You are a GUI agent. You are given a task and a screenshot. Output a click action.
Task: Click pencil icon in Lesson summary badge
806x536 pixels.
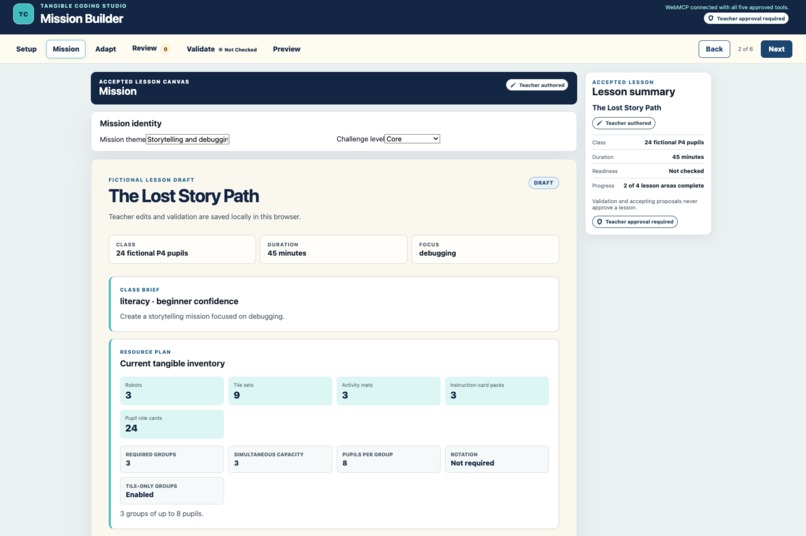[599, 123]
